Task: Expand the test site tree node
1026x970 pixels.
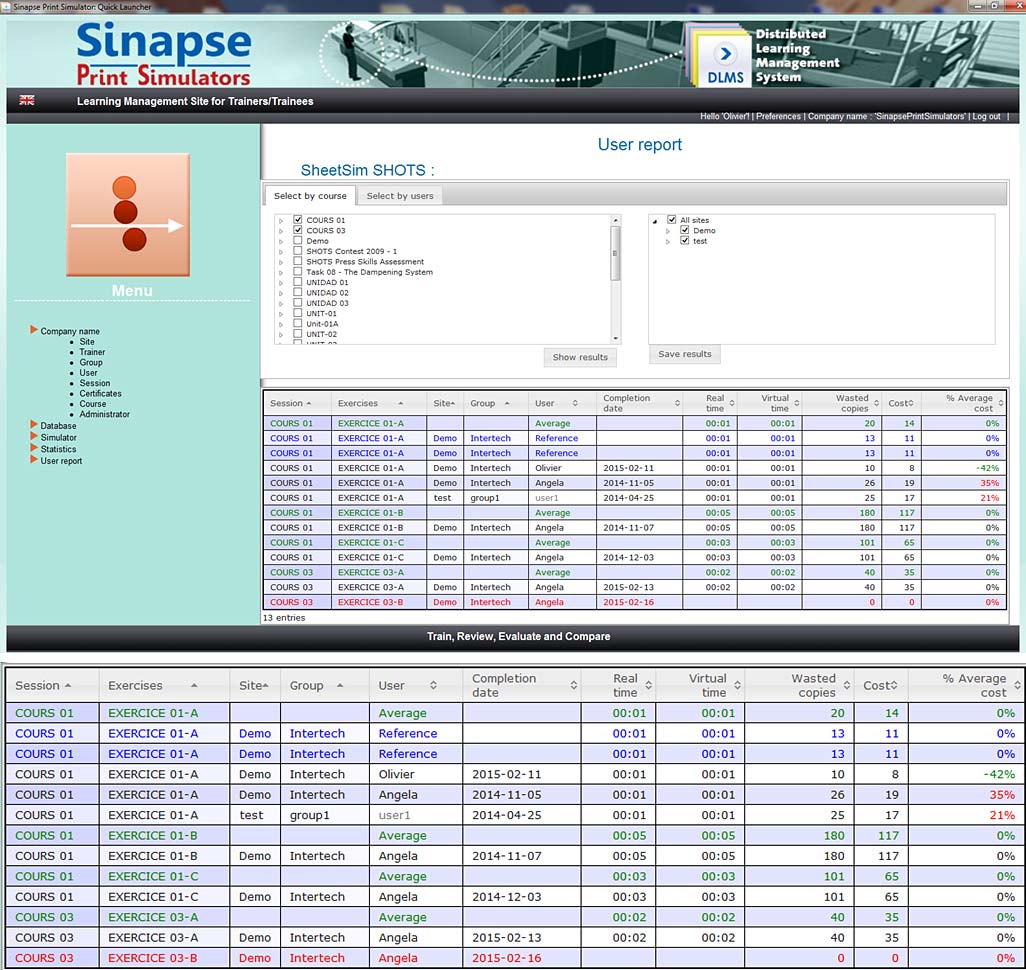Action: pos(668,242)
